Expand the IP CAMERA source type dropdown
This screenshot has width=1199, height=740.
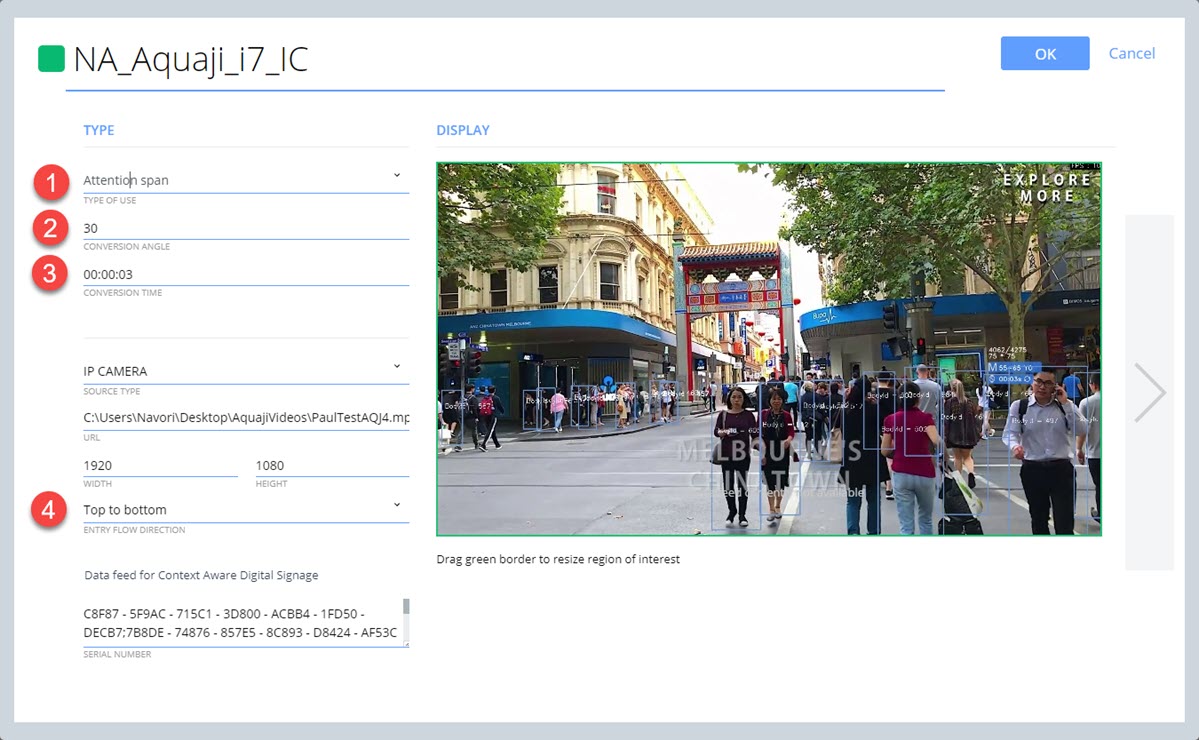[245, 371]
